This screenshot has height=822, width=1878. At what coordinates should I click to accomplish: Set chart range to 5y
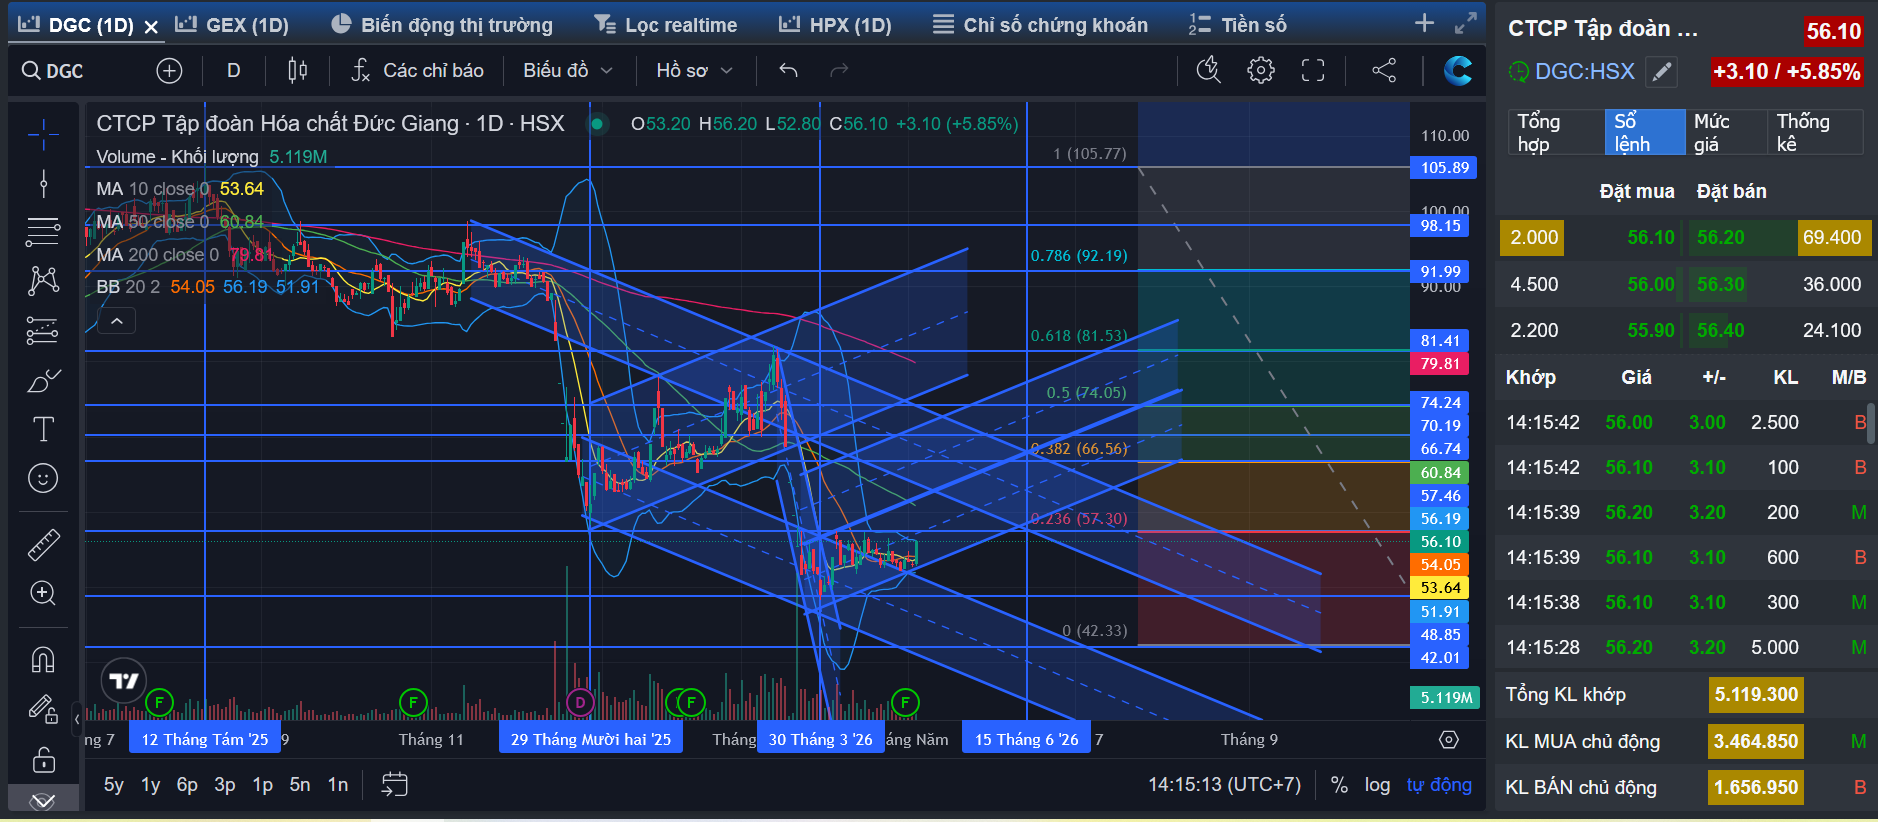[114, 785]
